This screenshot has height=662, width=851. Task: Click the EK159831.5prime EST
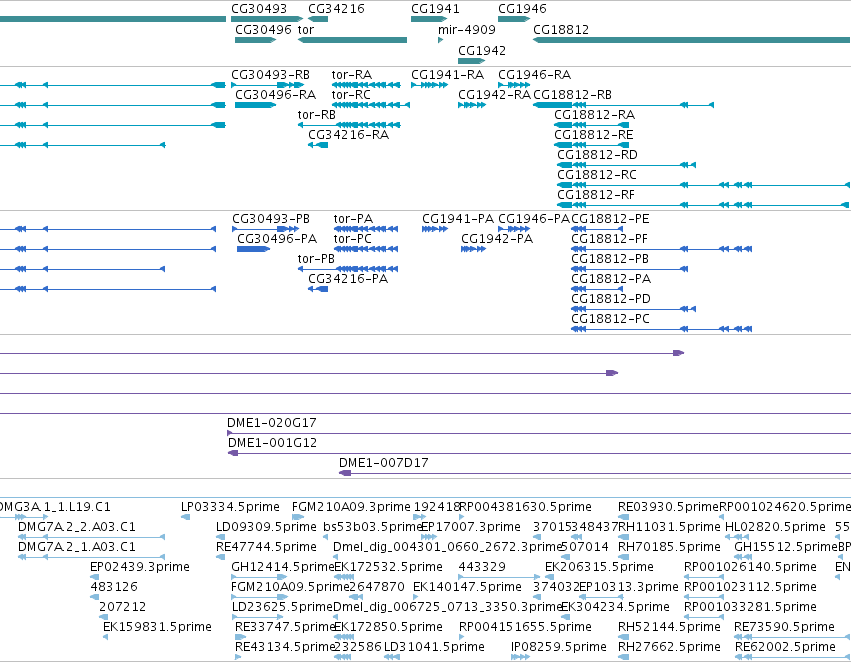click(105, 637)
